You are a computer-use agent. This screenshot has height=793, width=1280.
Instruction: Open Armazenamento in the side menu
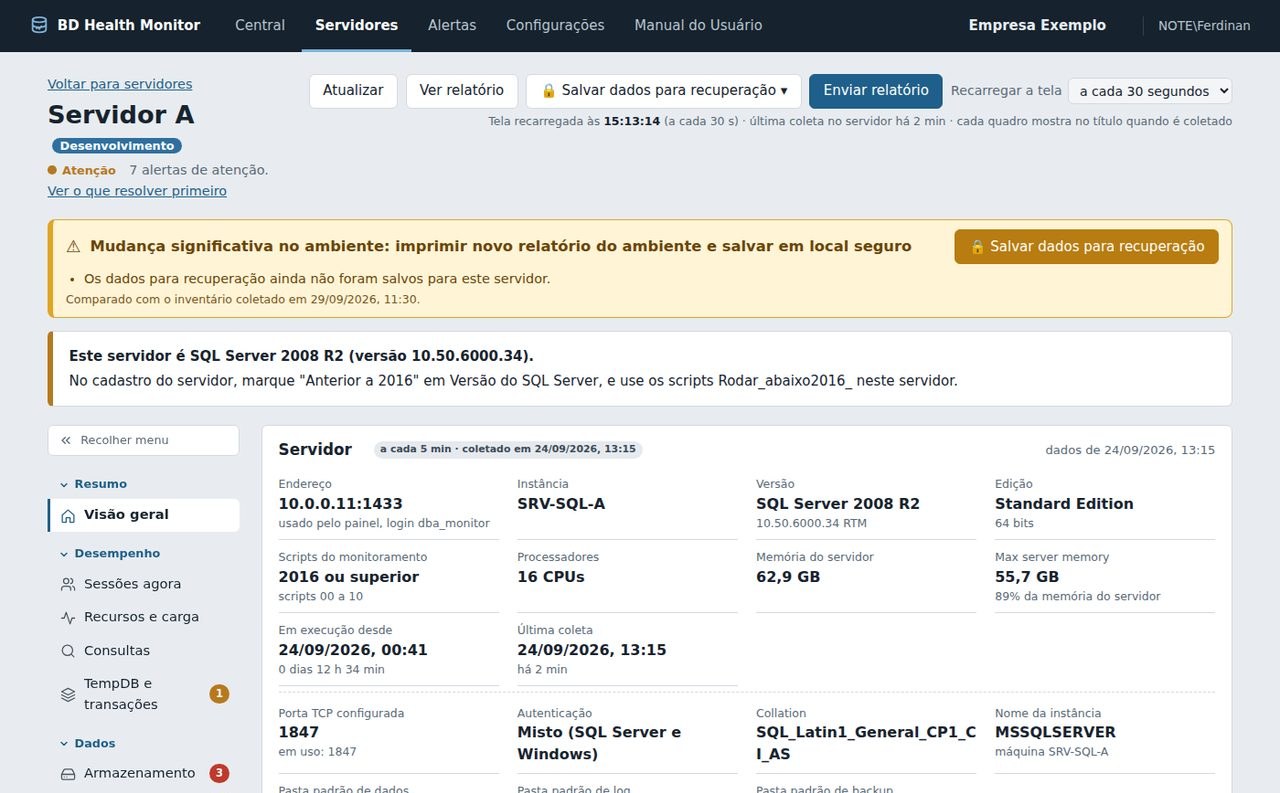coord(143,773)
